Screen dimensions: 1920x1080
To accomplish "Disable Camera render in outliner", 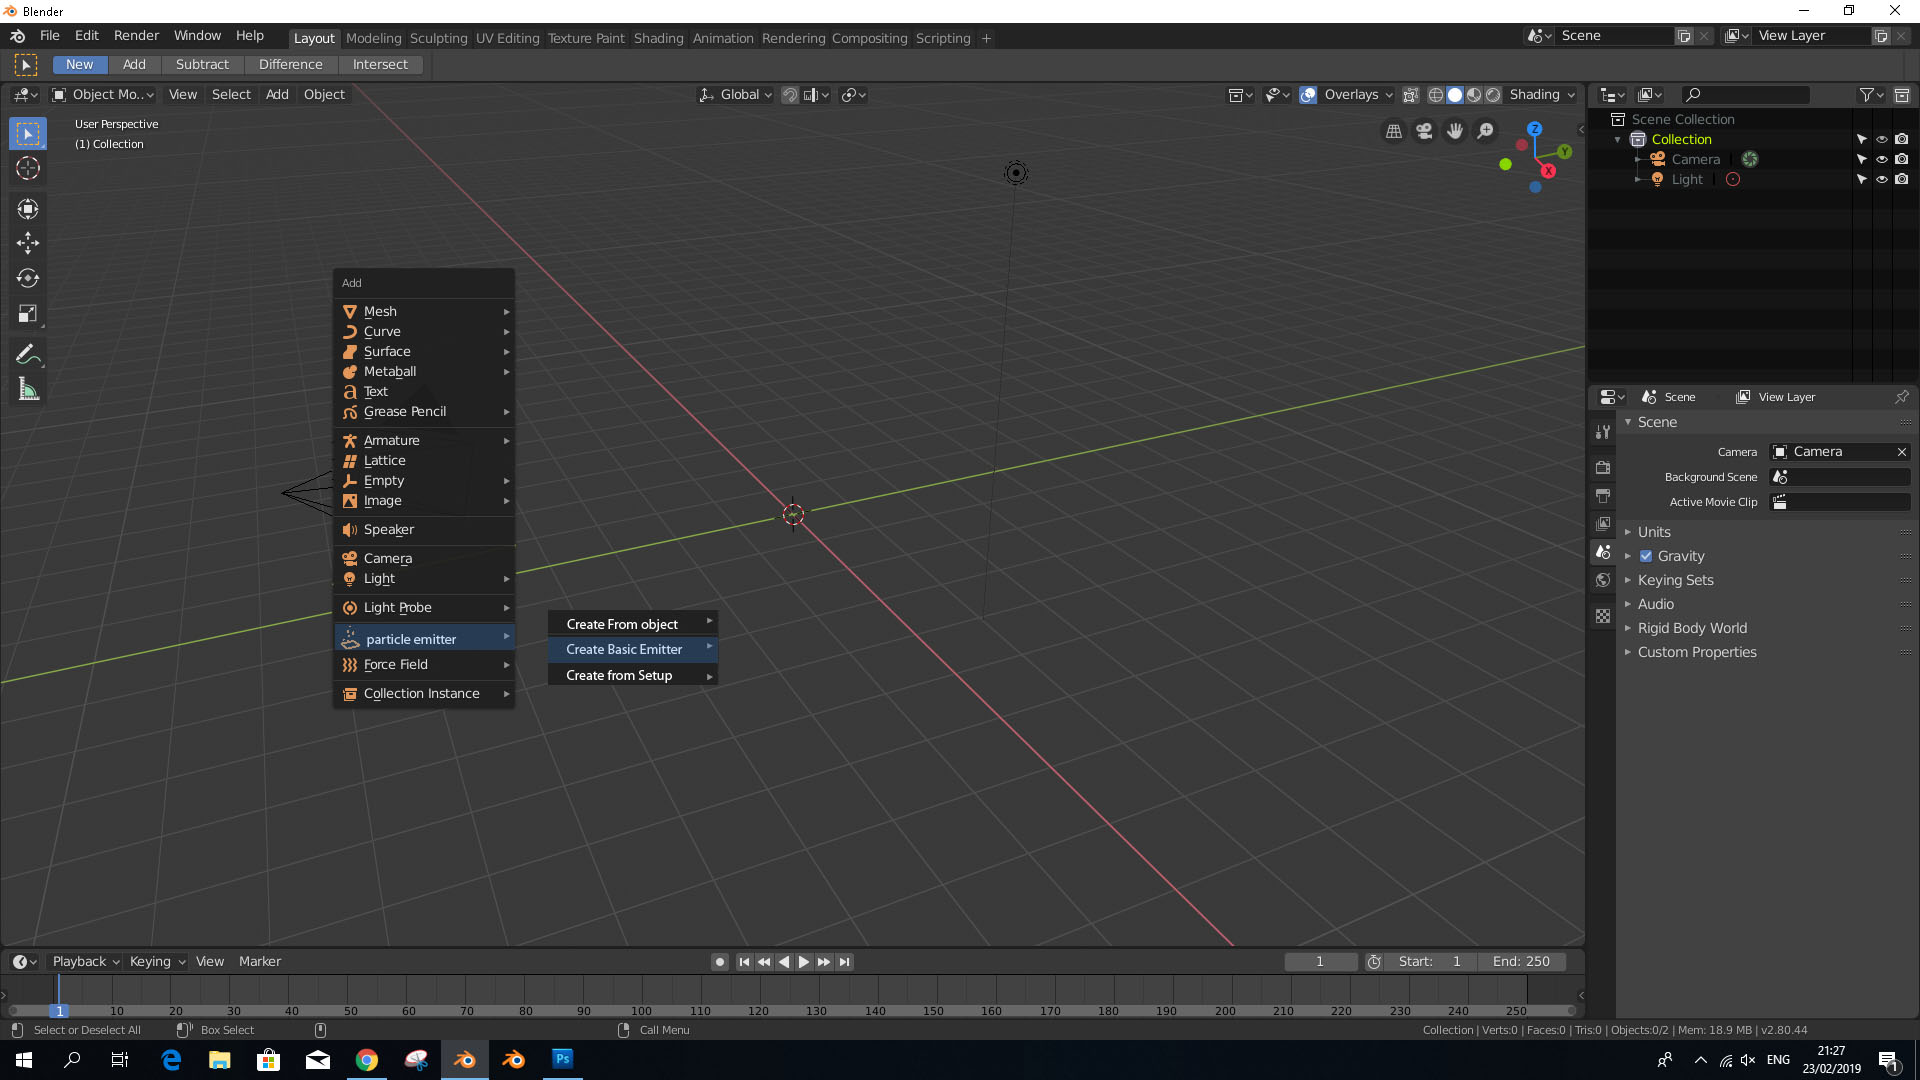I will pyautogui.click(x=1901, y=159).
